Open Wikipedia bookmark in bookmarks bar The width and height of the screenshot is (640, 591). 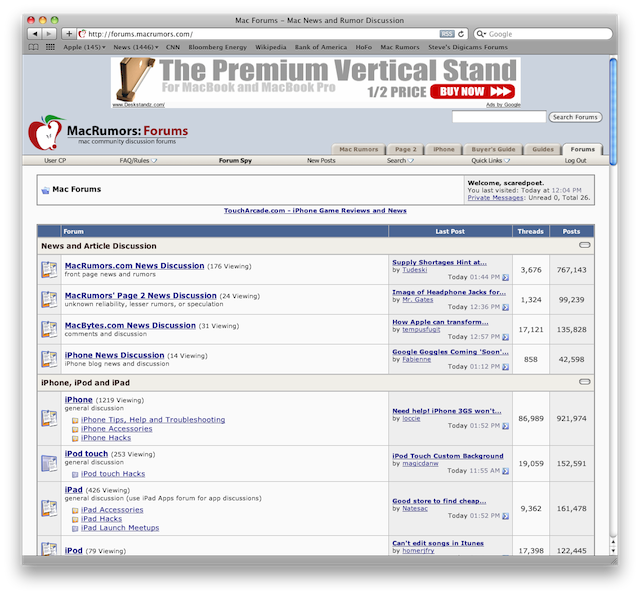(271, 47)
